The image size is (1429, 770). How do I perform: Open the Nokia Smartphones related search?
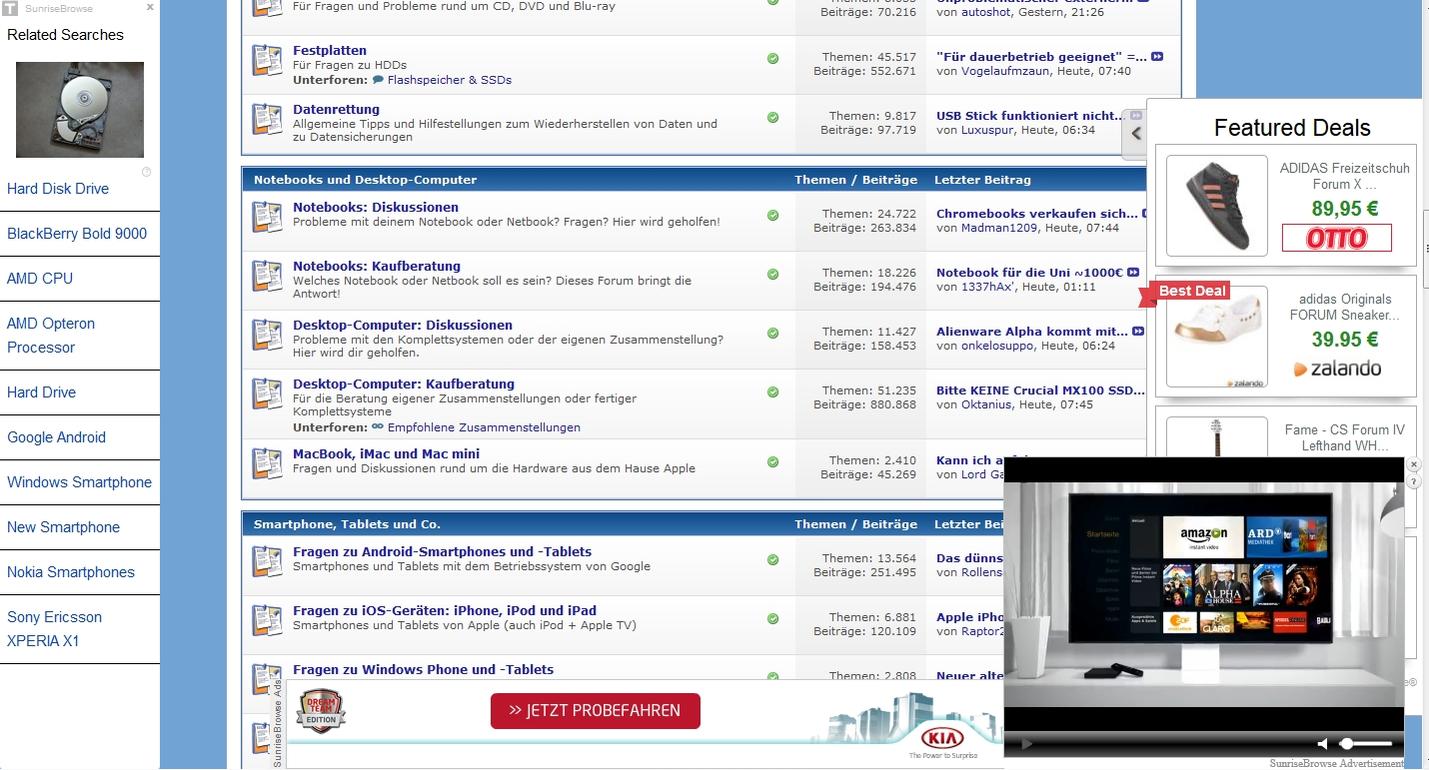[71, 573]
